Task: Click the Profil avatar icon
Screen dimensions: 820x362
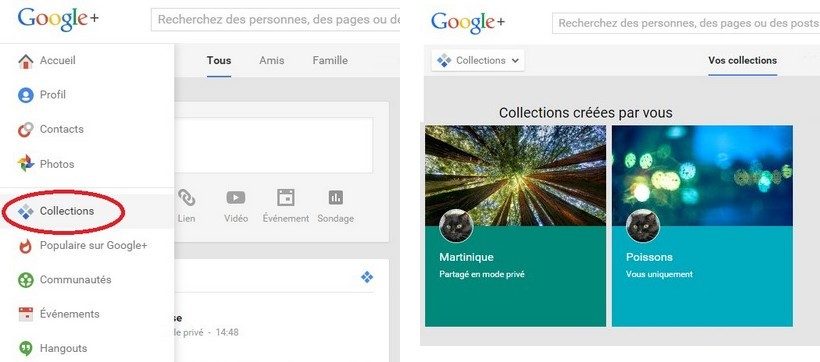Action: 26,95
